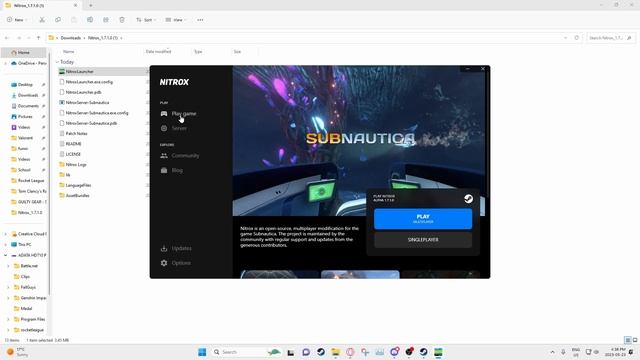Click the microphone icon in system tray
Image resolution: width=640 pixels, height=360 pixels.
(563, 352)
